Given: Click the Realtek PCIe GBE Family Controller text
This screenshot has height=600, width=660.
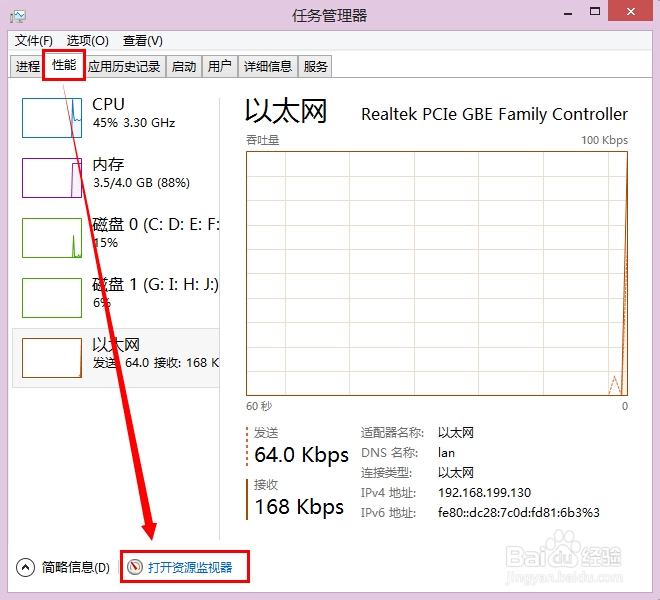Looking at the screenshot, I should tap(495, 114).
